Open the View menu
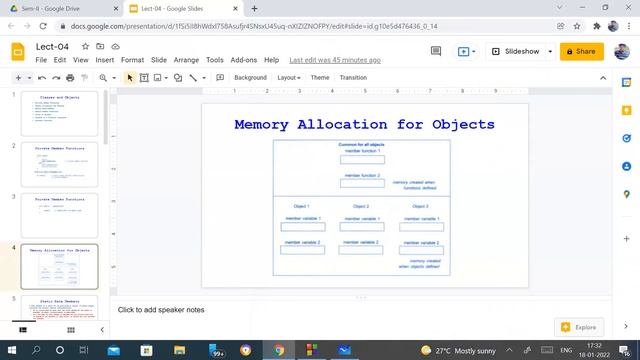640x360 pixels. 81,60
